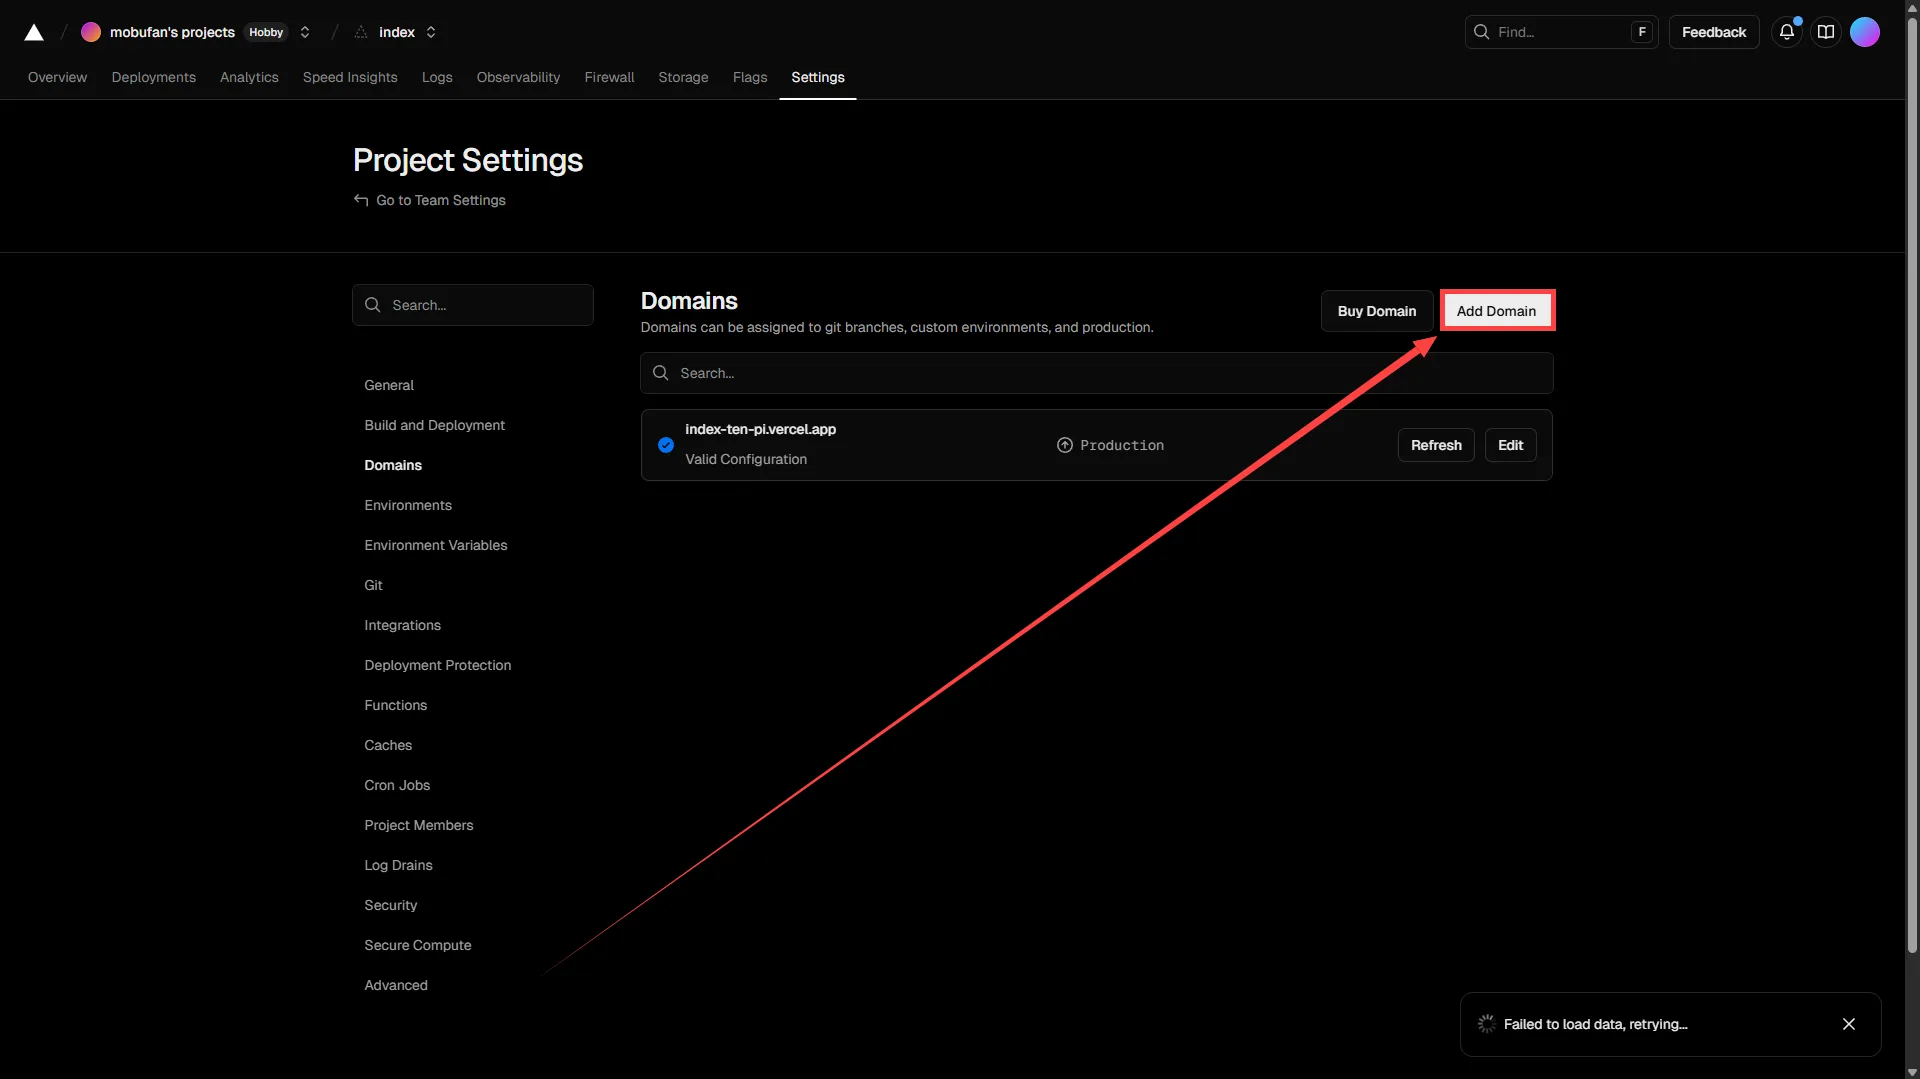Image resolution: width=1920 pixels, height=1079 pixels.
Task: Switch to the Deployments tab
Action: coord(153,77)
